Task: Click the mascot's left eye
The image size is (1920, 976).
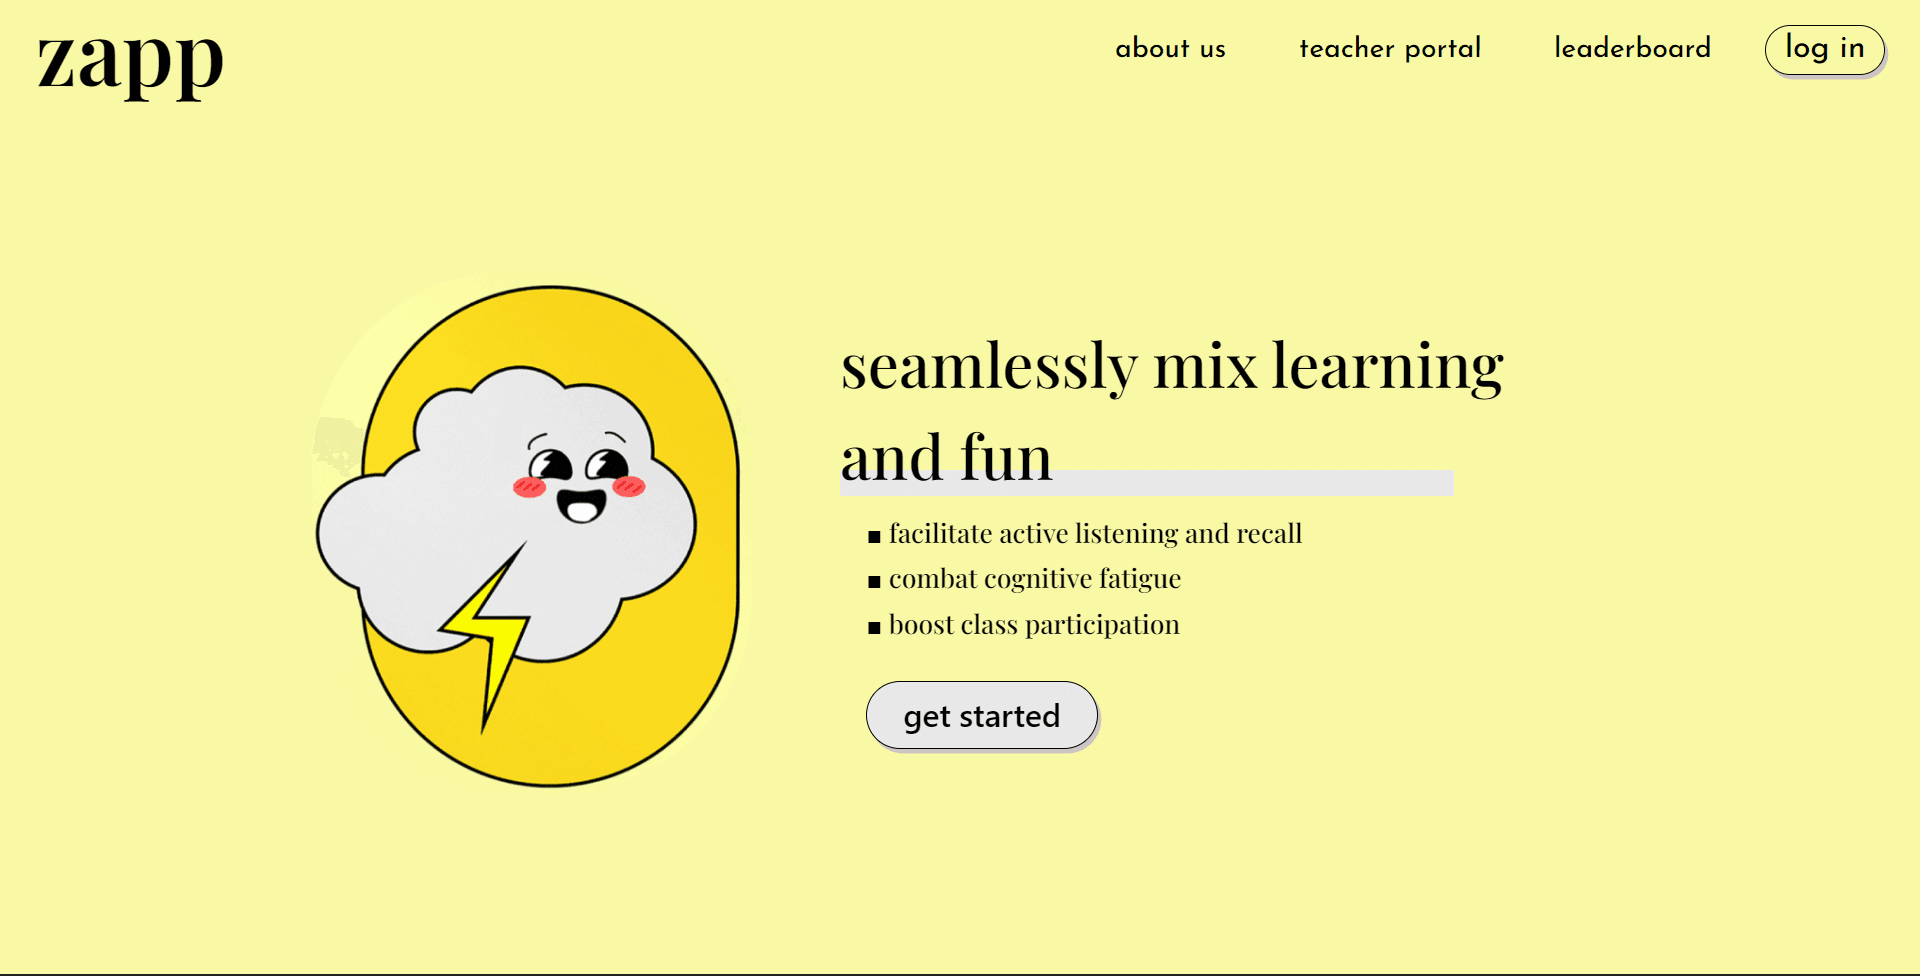Action: point(550,465)
